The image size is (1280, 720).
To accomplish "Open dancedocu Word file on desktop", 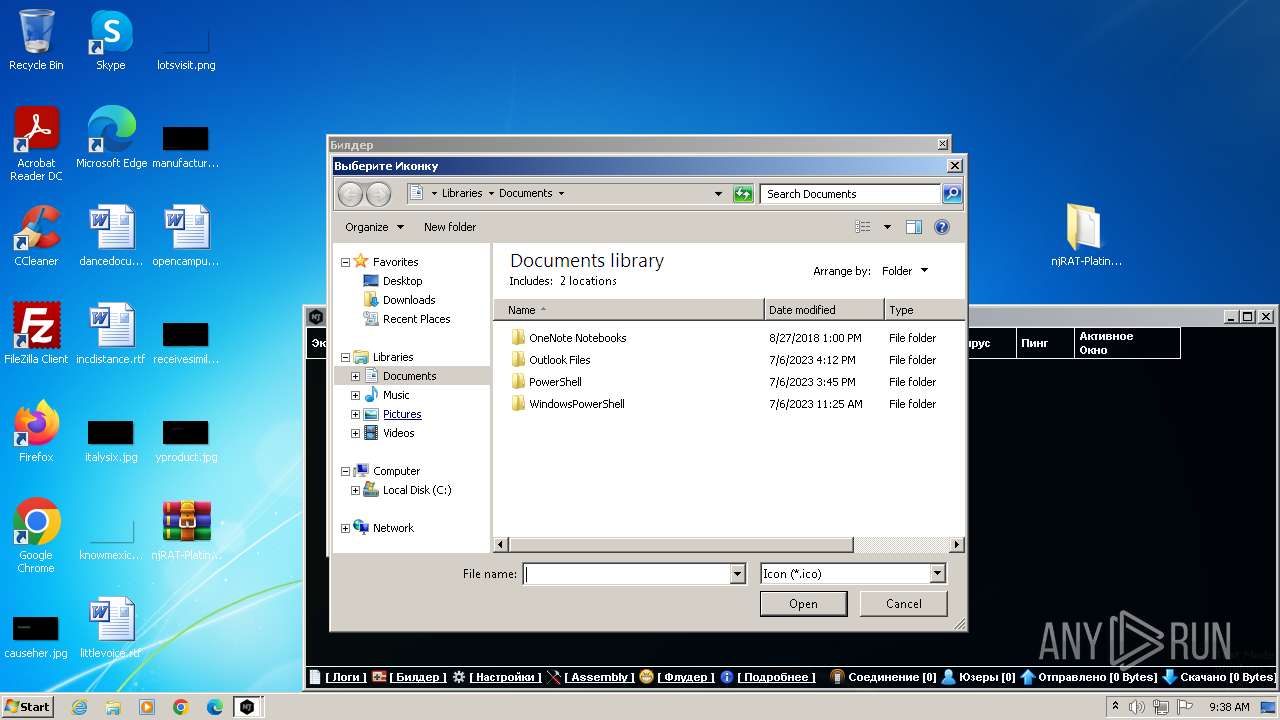I will click(x=111, y=236).
